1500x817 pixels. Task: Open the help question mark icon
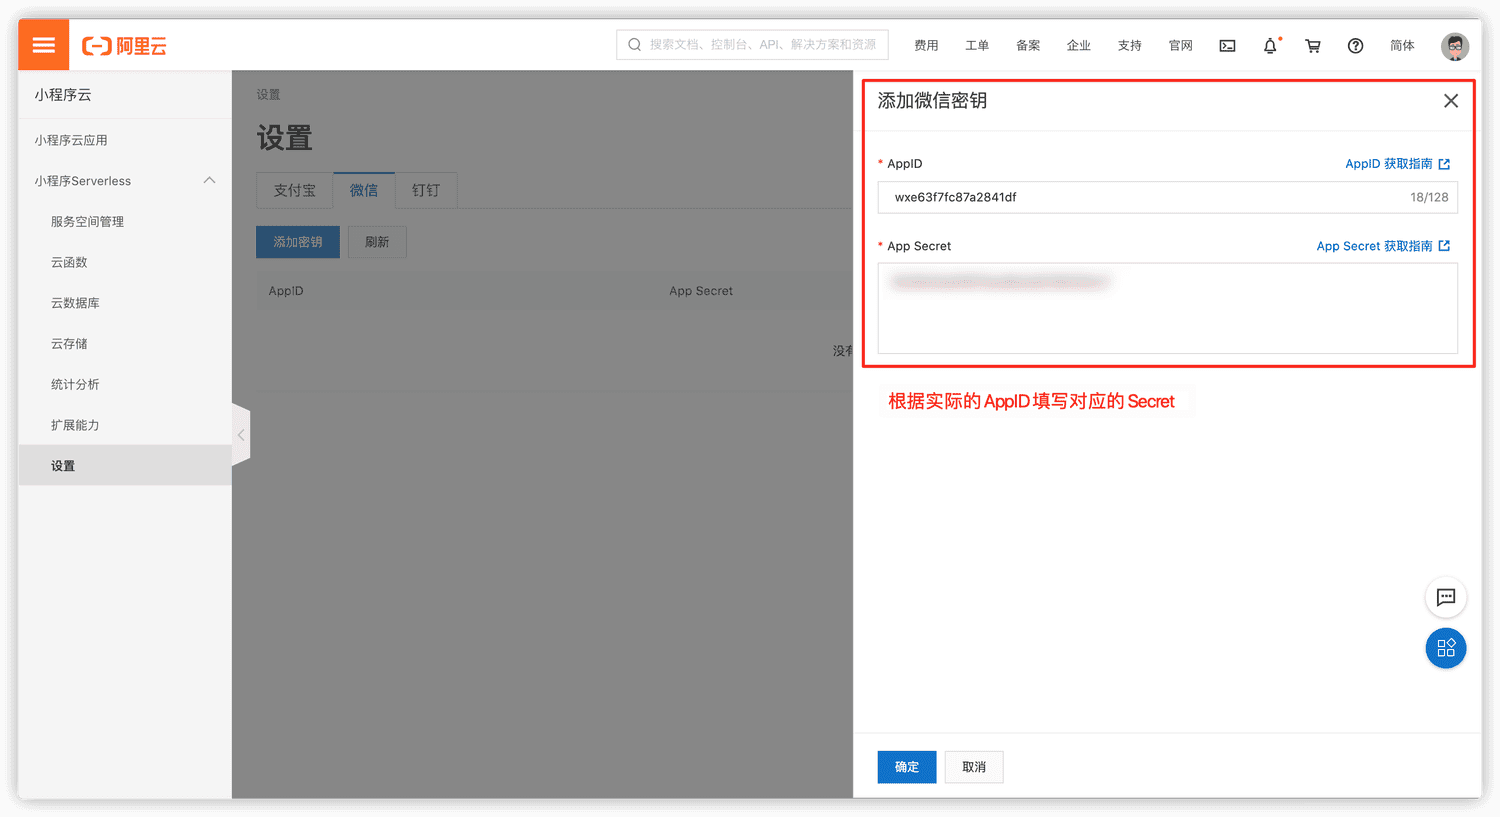pyautogui.click(x=1355, y=46)
